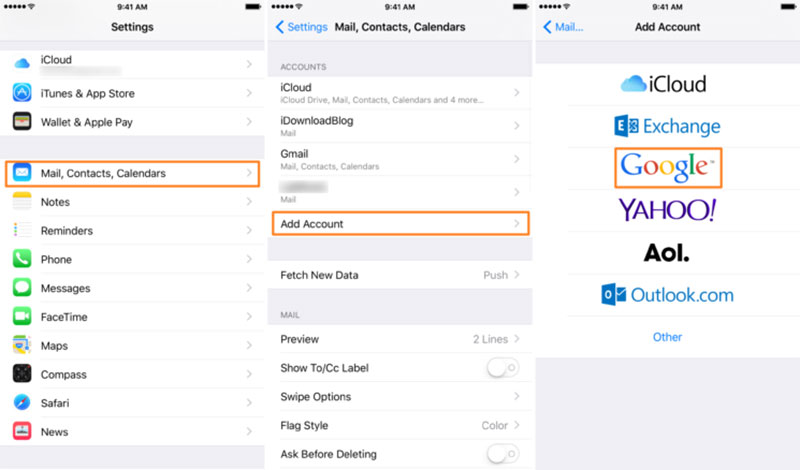Open the iTunes & App Store icon
Viewport: 800px width, 470px height.
tap(22, 93)
